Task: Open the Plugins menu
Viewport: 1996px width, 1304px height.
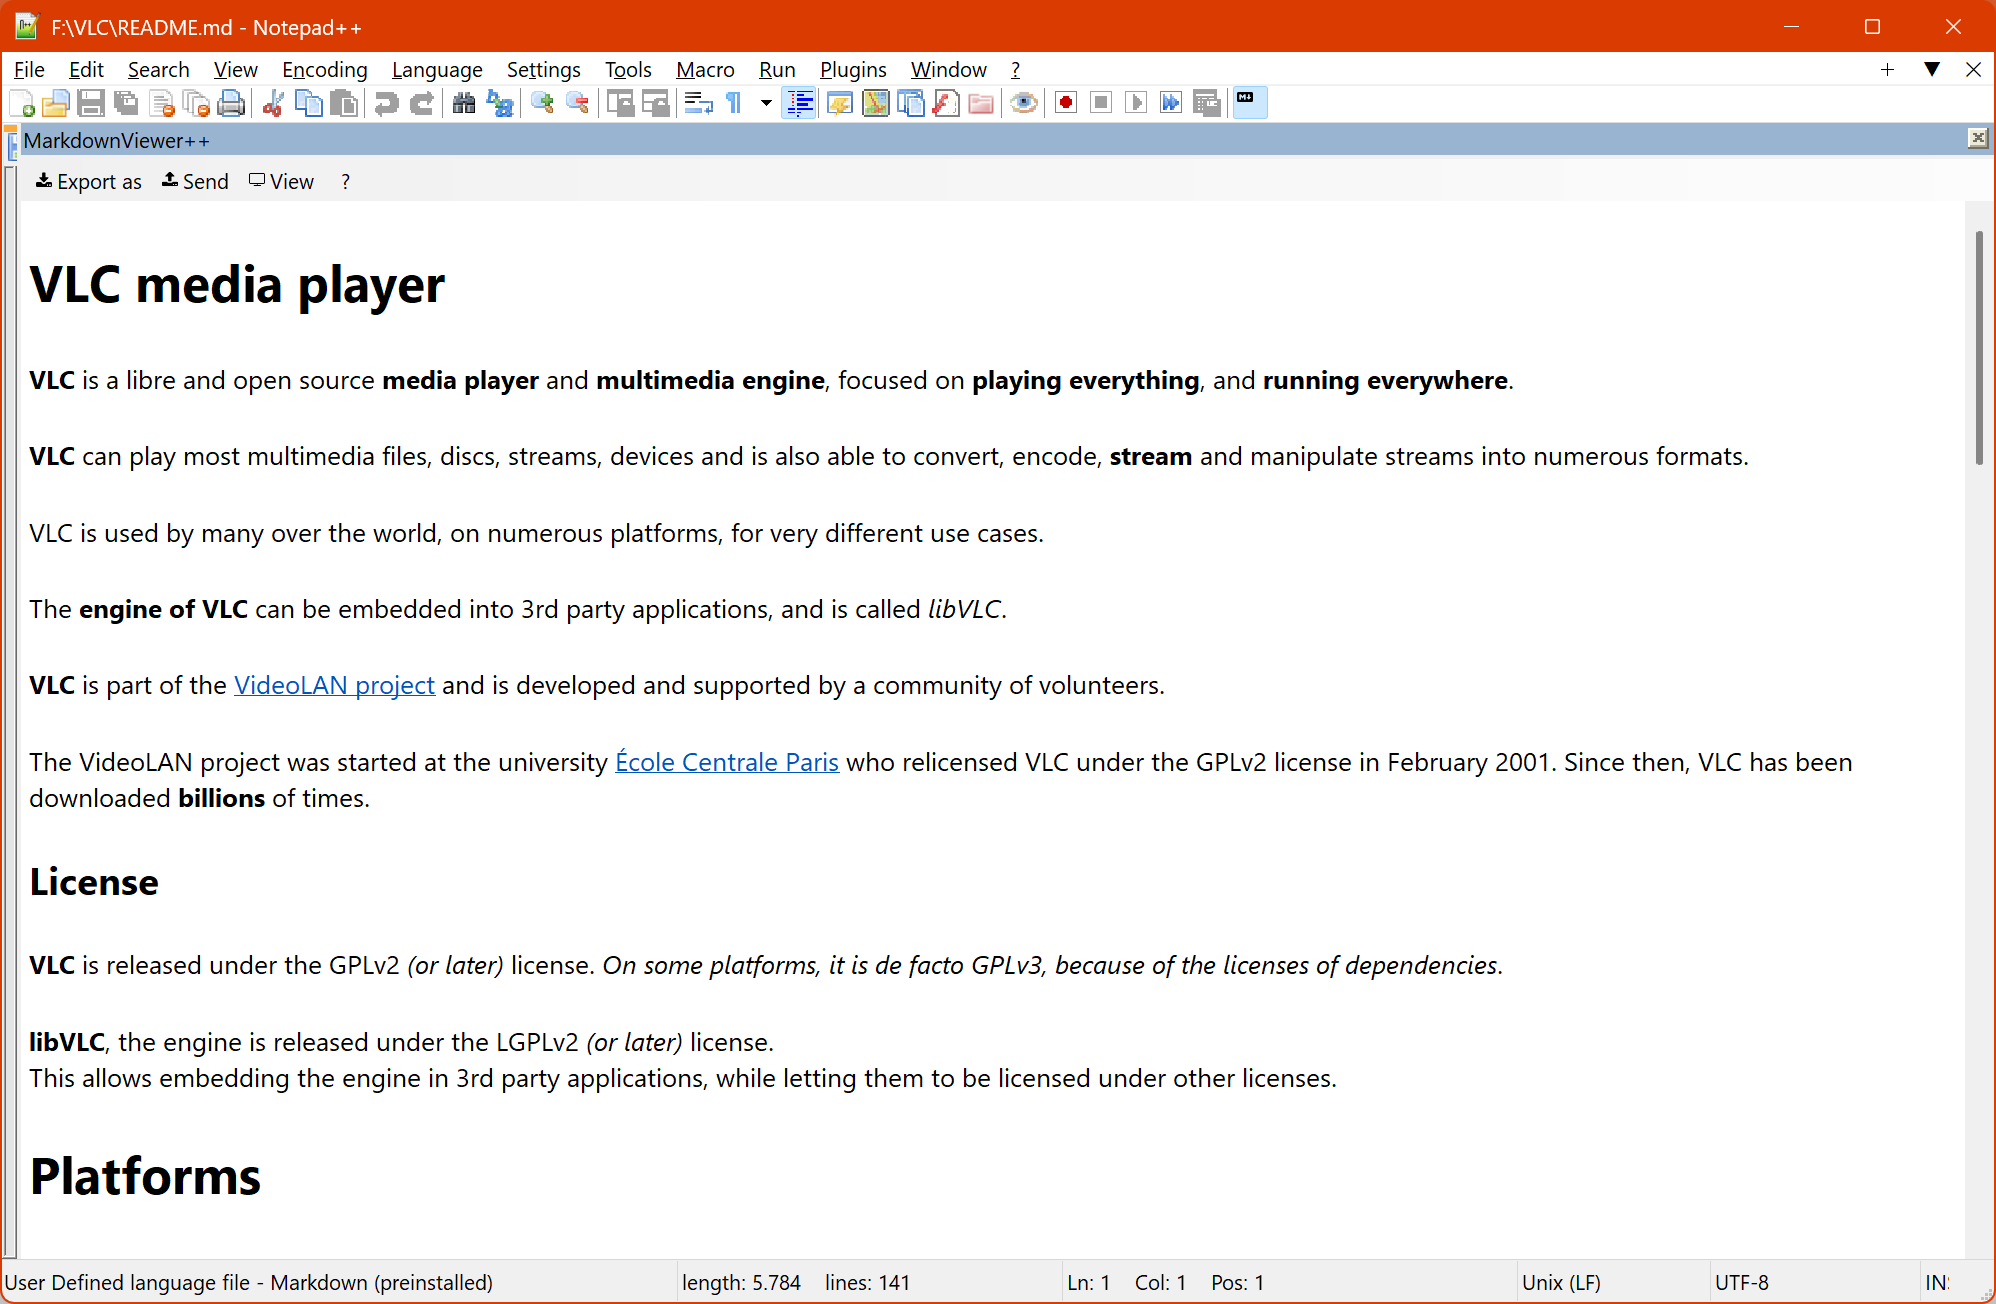Action: pos(852,69)
